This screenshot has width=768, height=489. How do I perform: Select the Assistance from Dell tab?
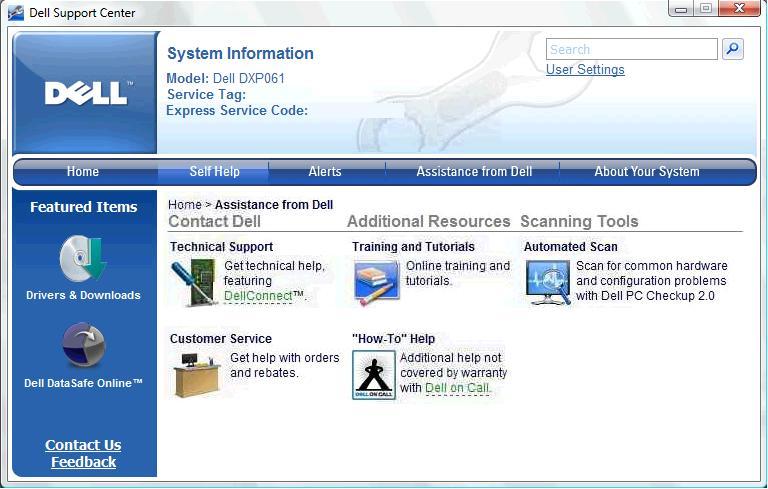474,172
